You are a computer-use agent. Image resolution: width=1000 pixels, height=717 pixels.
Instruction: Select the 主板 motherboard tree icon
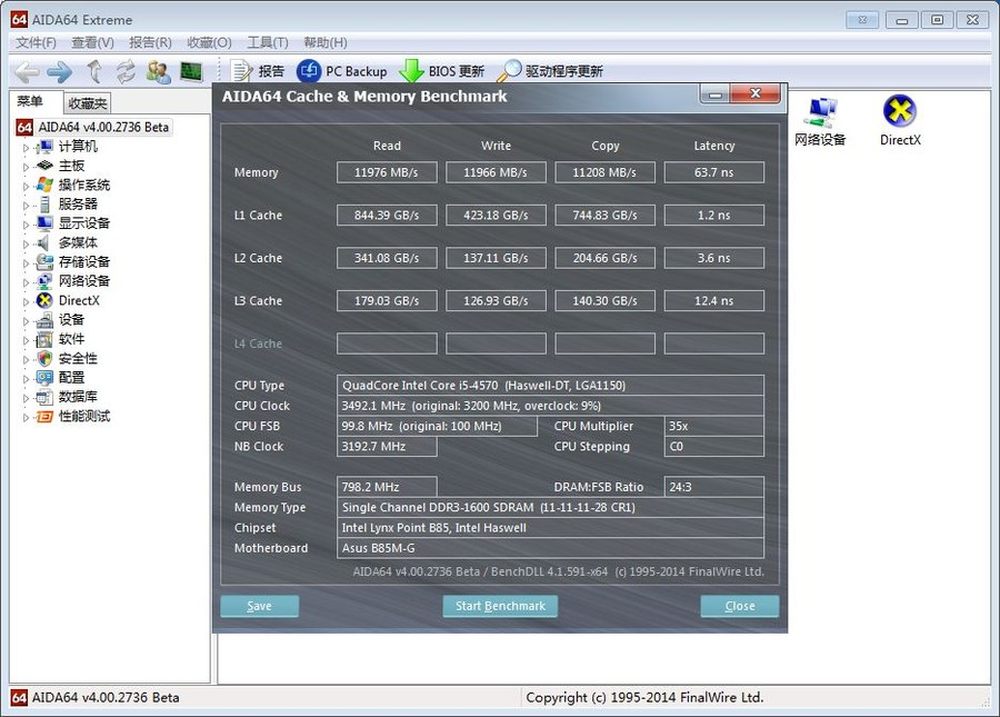click(45, 166)
